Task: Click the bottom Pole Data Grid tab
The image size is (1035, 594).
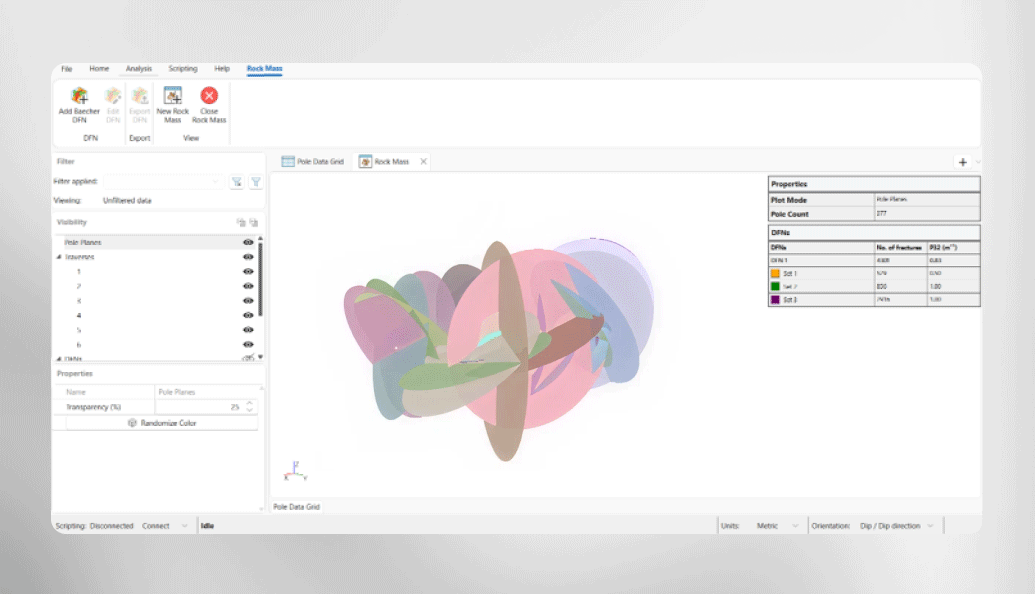Action: click(296, 507)
